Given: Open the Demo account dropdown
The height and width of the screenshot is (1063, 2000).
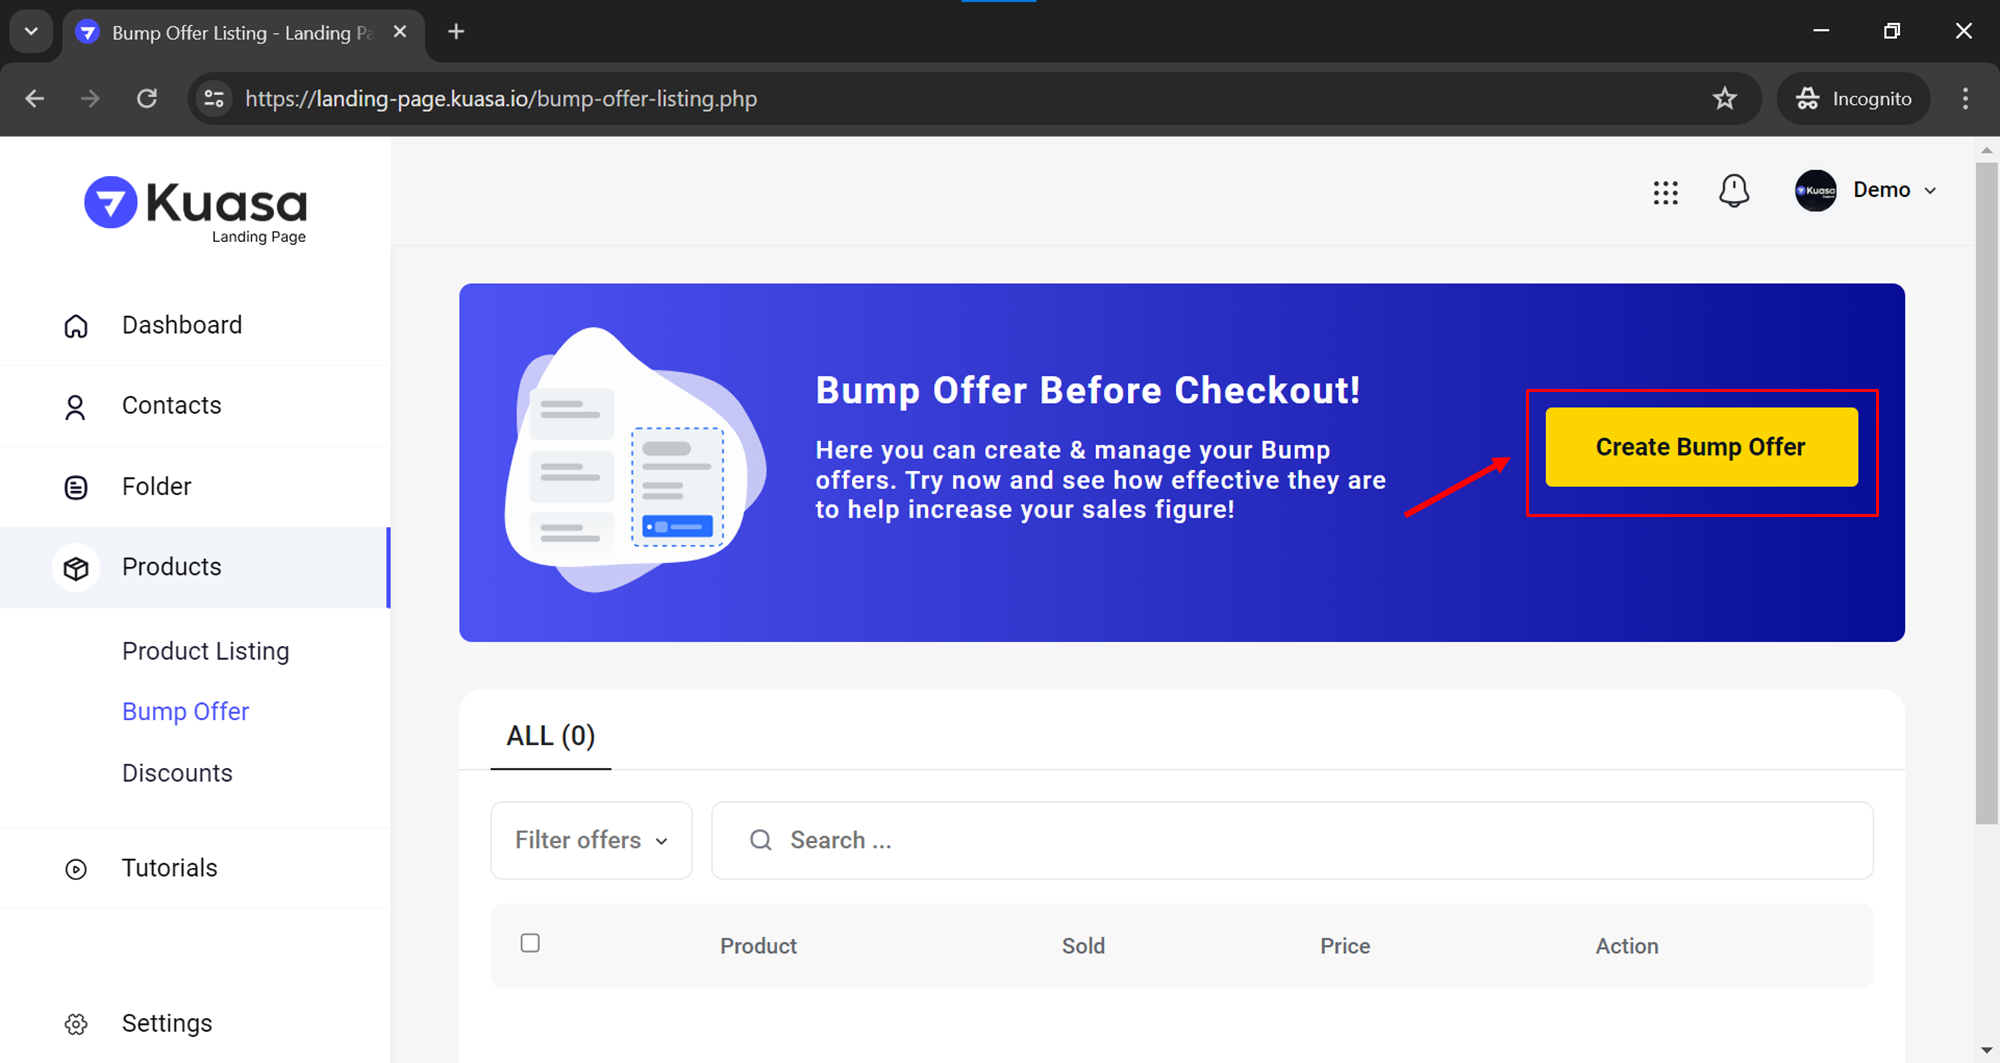Looking at the screenshot, I should [x=1867, y=190].
